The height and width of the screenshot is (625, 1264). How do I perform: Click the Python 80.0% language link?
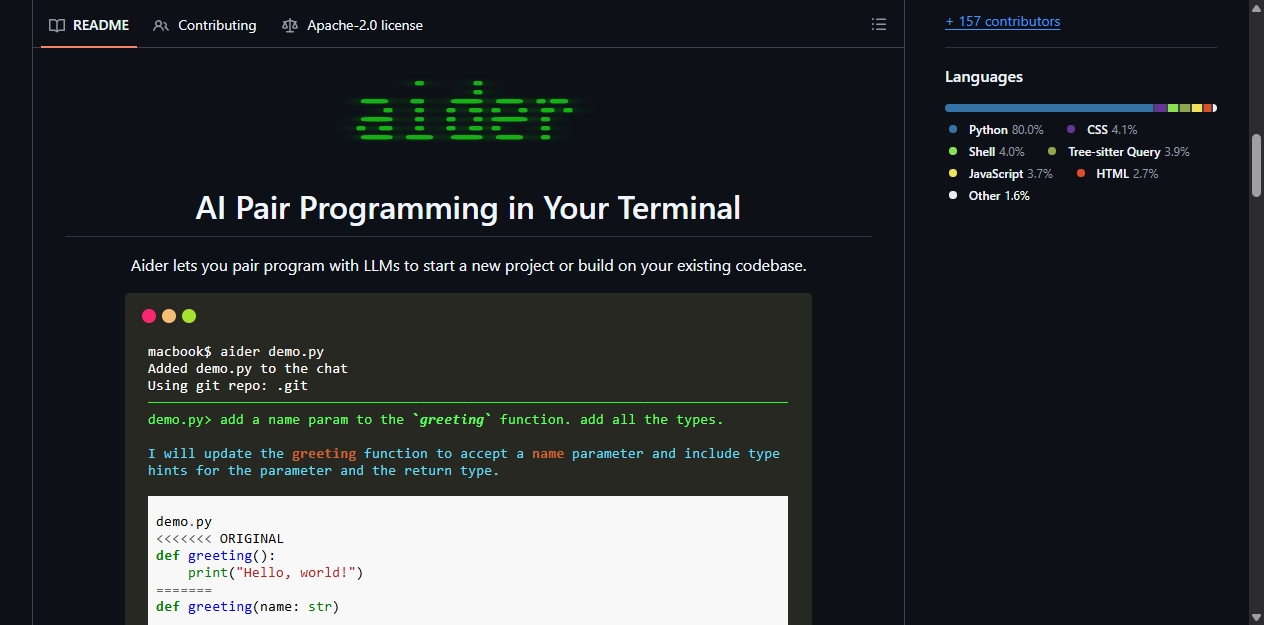pyautogui.click(x=996, y=130)
